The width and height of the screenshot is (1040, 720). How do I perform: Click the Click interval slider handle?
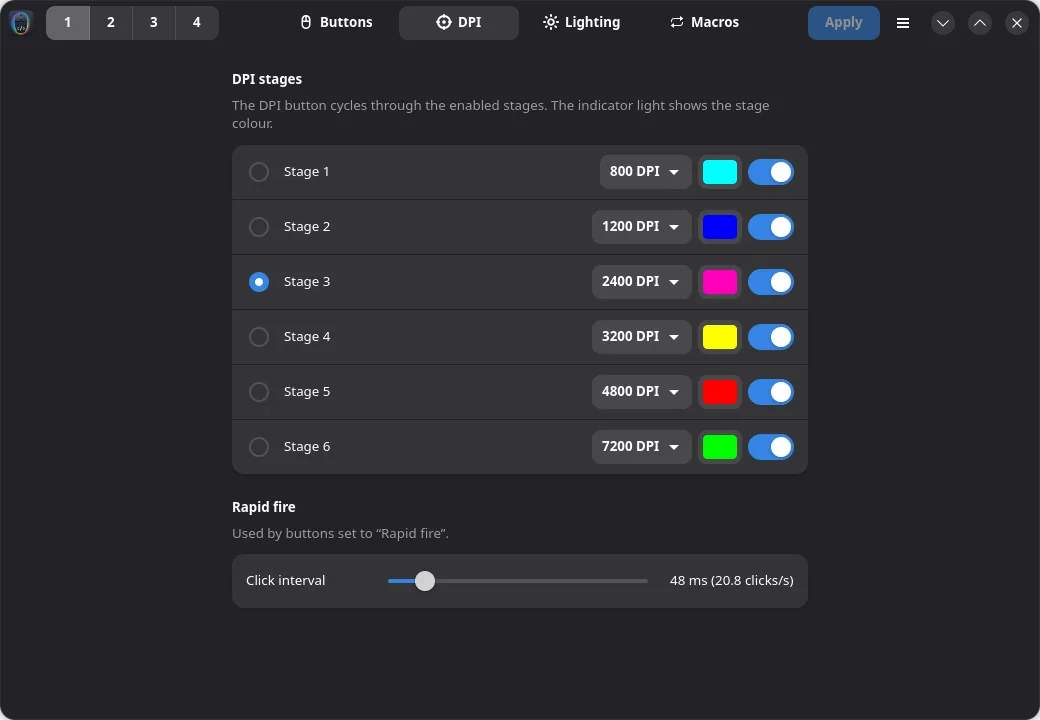click(425, 581)
